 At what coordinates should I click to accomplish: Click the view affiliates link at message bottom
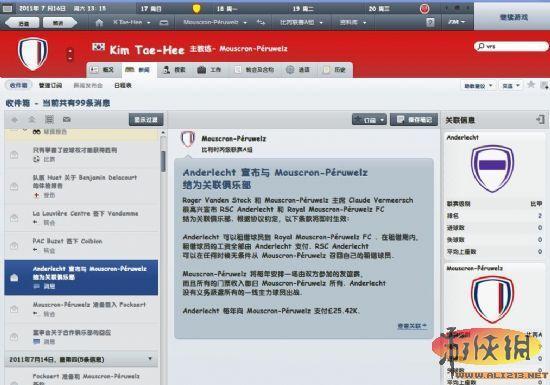coord(412,326)
